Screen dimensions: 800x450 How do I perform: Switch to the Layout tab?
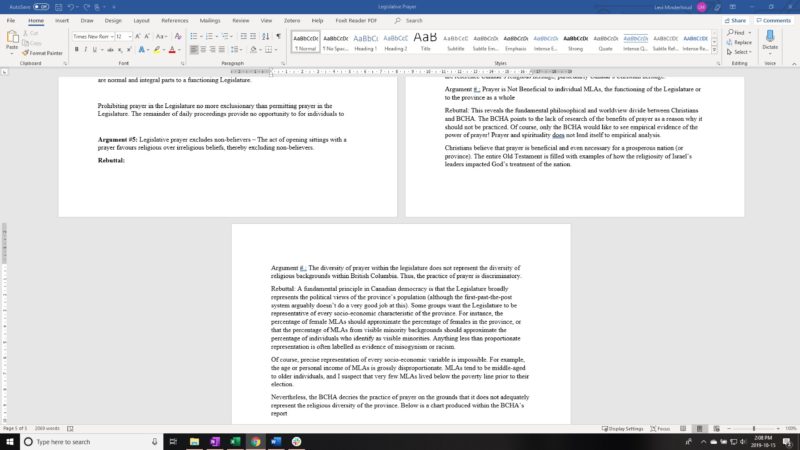pyautogui.click(x=142, y=20)
